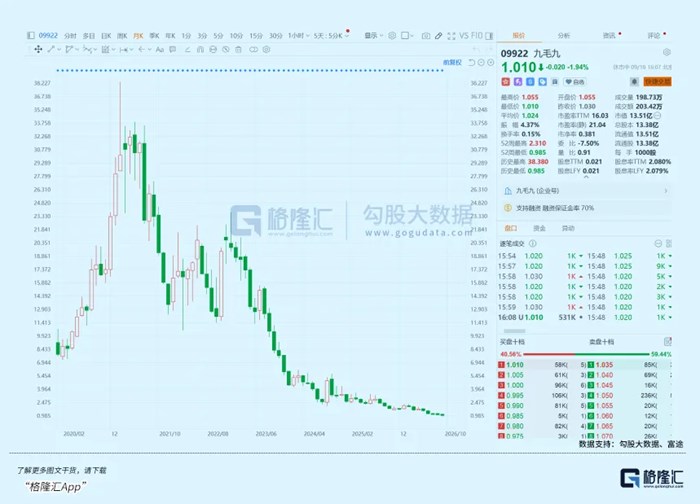
Task: Switch to 异动 sub-tab
Action: [568, 228]
